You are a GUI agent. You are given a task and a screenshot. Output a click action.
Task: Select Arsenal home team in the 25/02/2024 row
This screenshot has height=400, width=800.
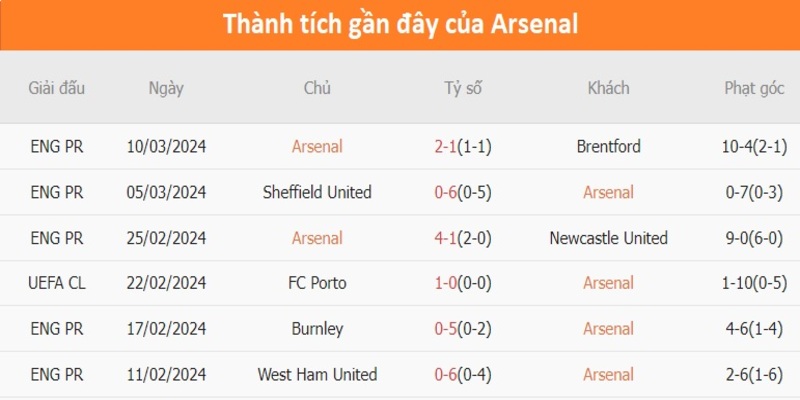pyautogui.click(x=317, y=238)
